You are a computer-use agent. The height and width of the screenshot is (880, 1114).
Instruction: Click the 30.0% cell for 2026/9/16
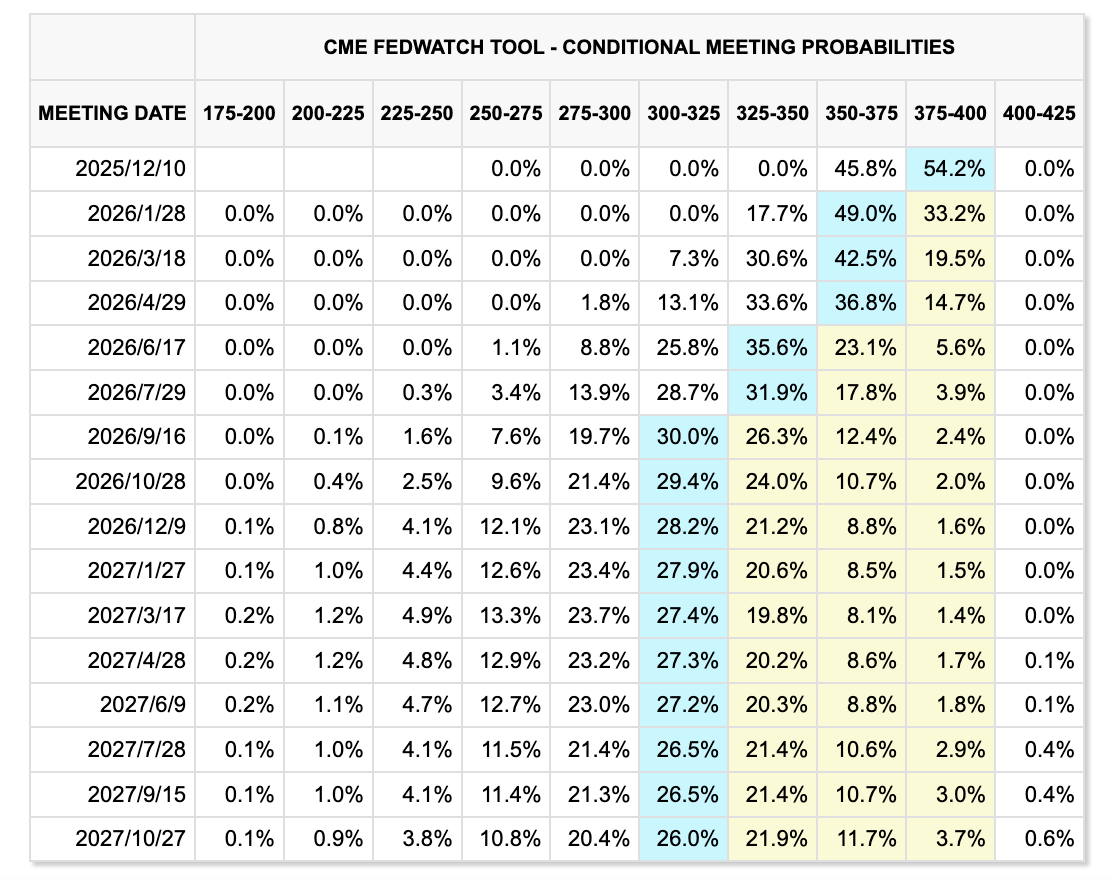click(x=684, y=437)
